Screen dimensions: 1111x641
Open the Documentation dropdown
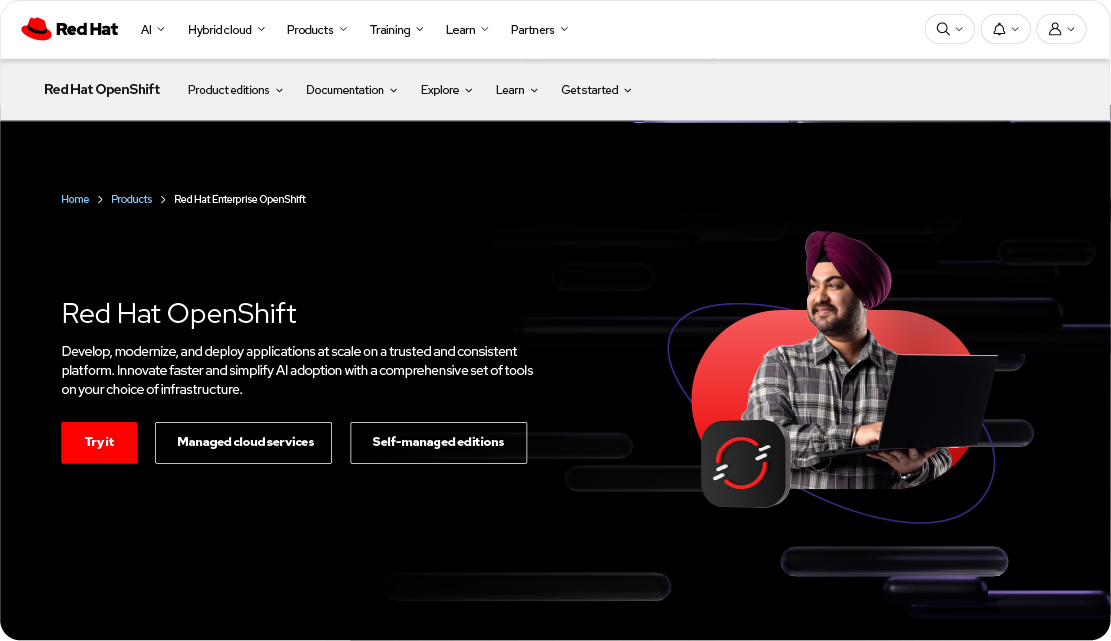pos(351,90)
